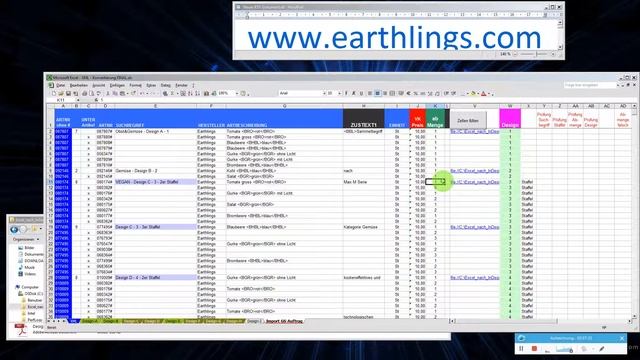Image resolution: width=640 pixels, height=360 pixels.
Task: Click the Decrease Indent icon
Action: click(446, 93)
